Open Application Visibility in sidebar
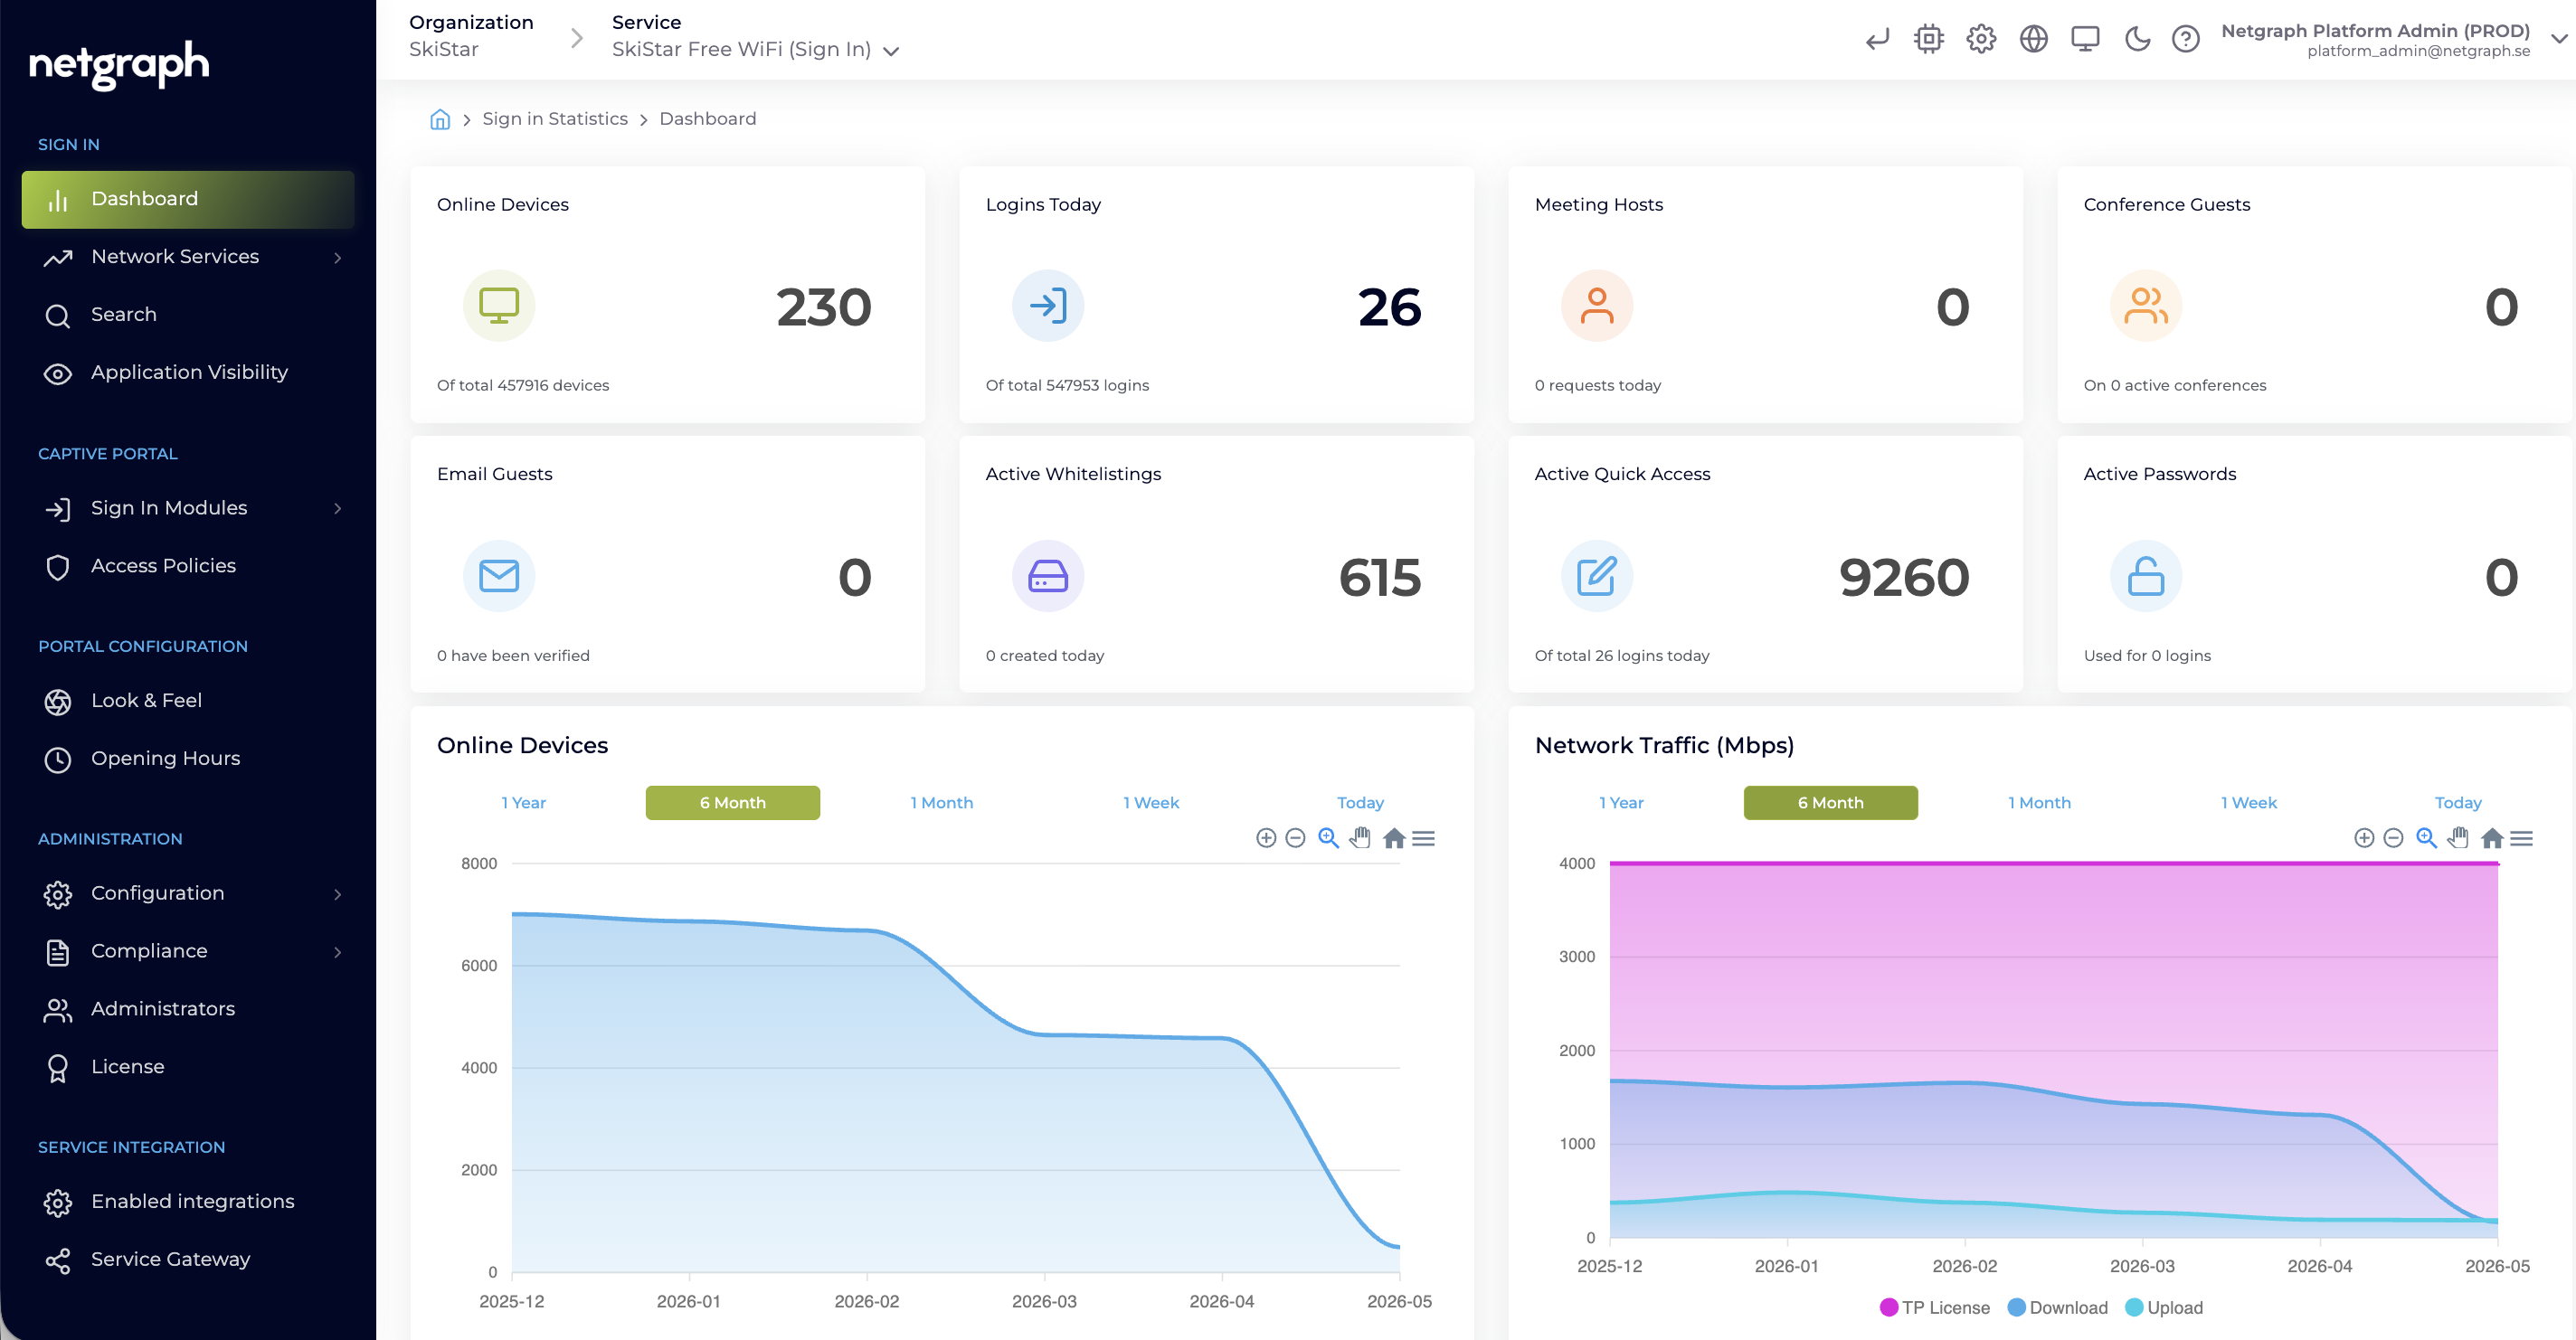The width and height of the screenshot is (2576, 1340). [188, 373]
